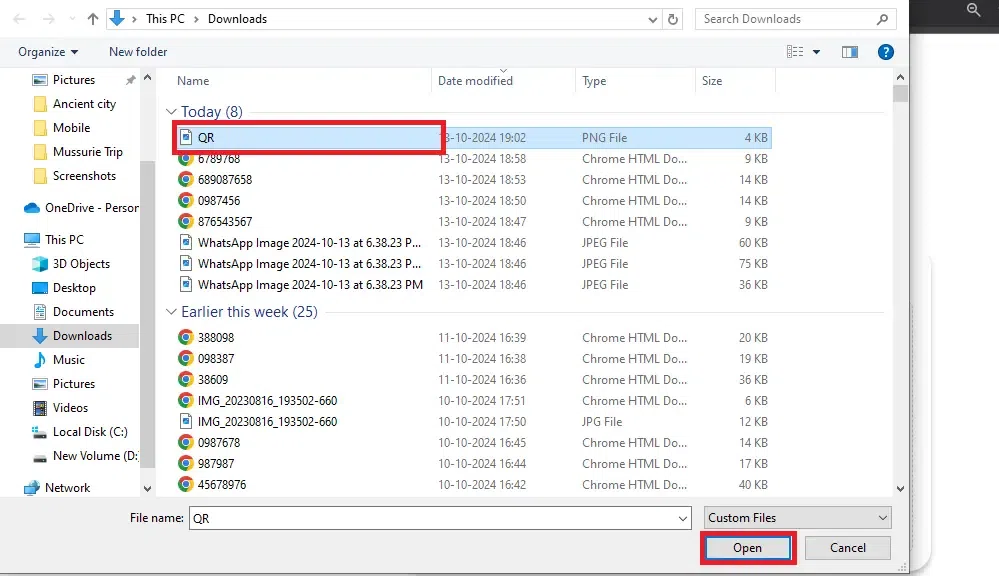Click the Chrome icon for 6789768
Screen dimensions: 999x576
185,159
